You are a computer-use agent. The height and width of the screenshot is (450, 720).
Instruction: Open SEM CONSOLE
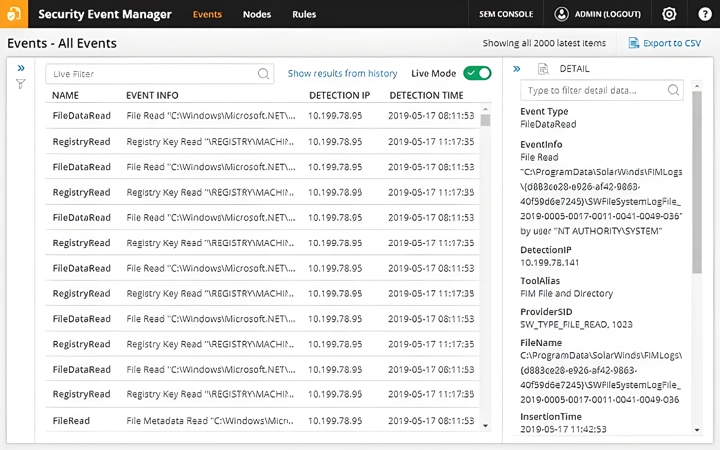(506, 14)
